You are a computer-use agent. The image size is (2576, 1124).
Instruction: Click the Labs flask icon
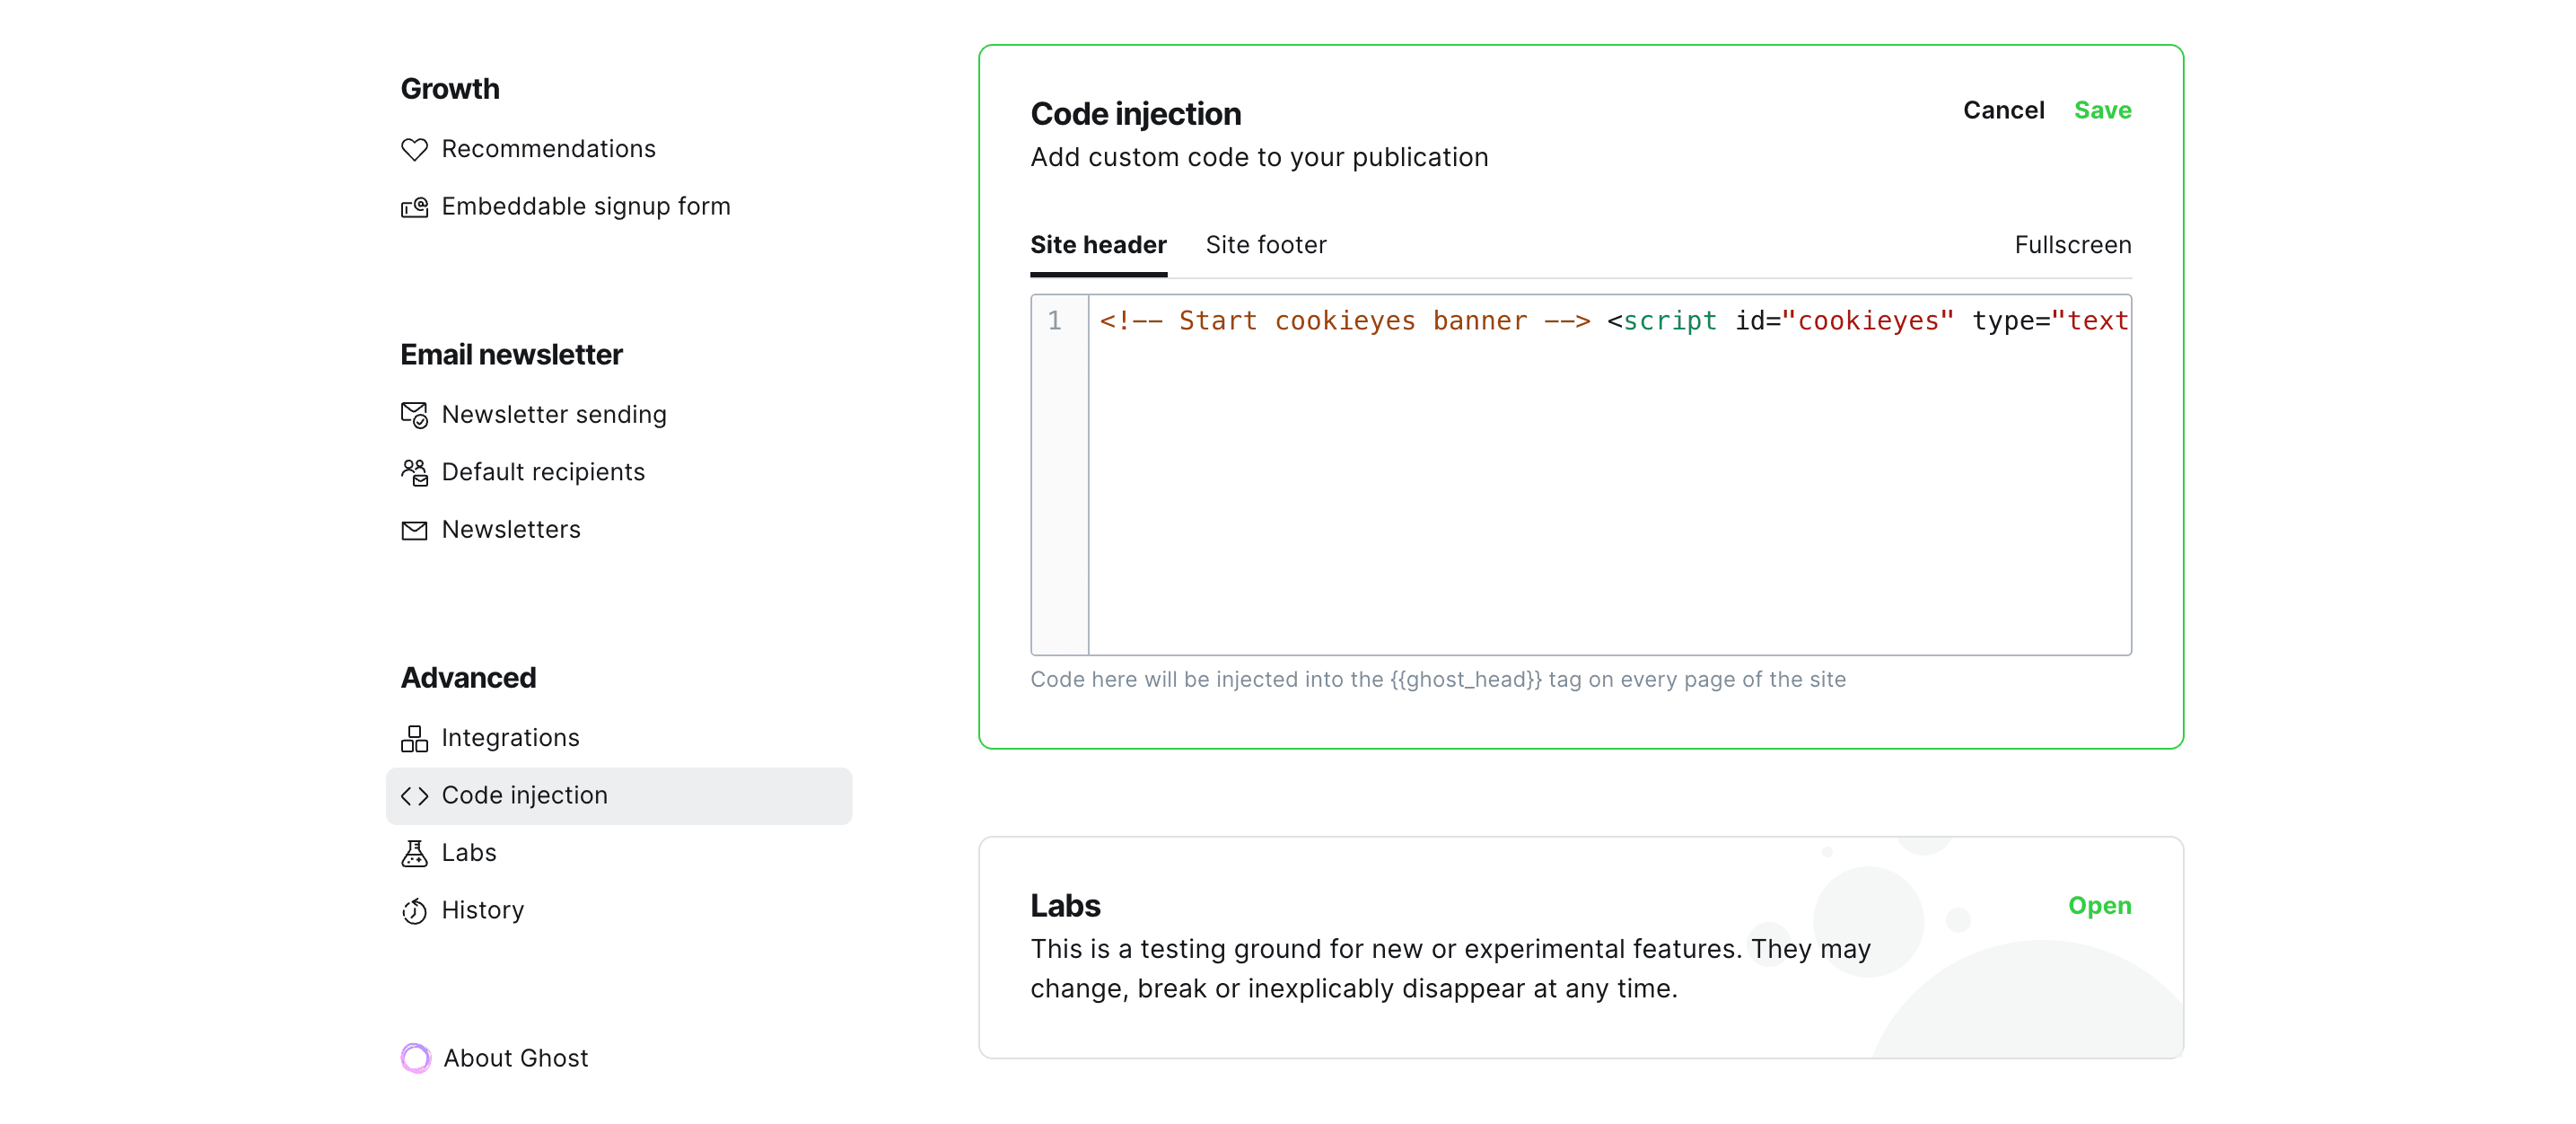(414, 853)
